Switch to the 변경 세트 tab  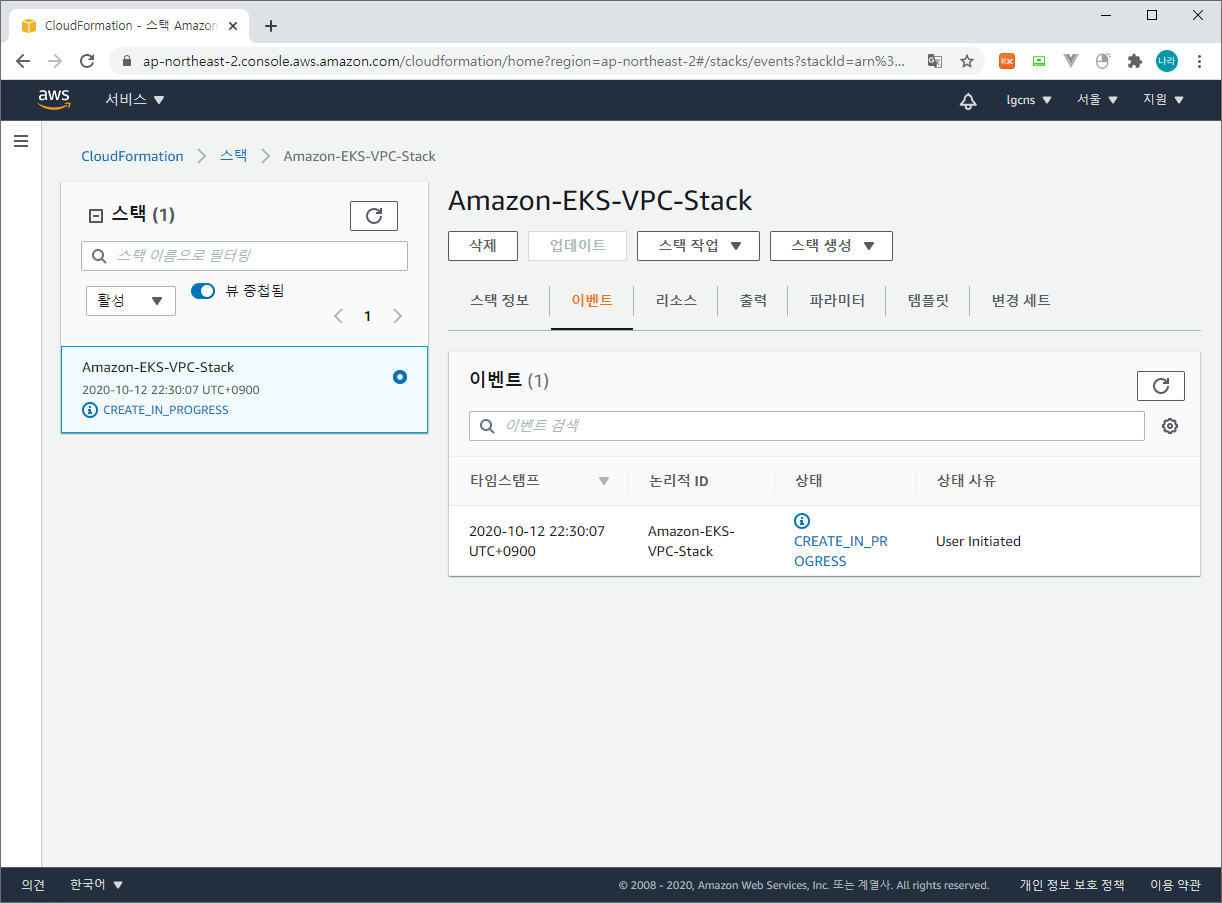coord(1021,300)
